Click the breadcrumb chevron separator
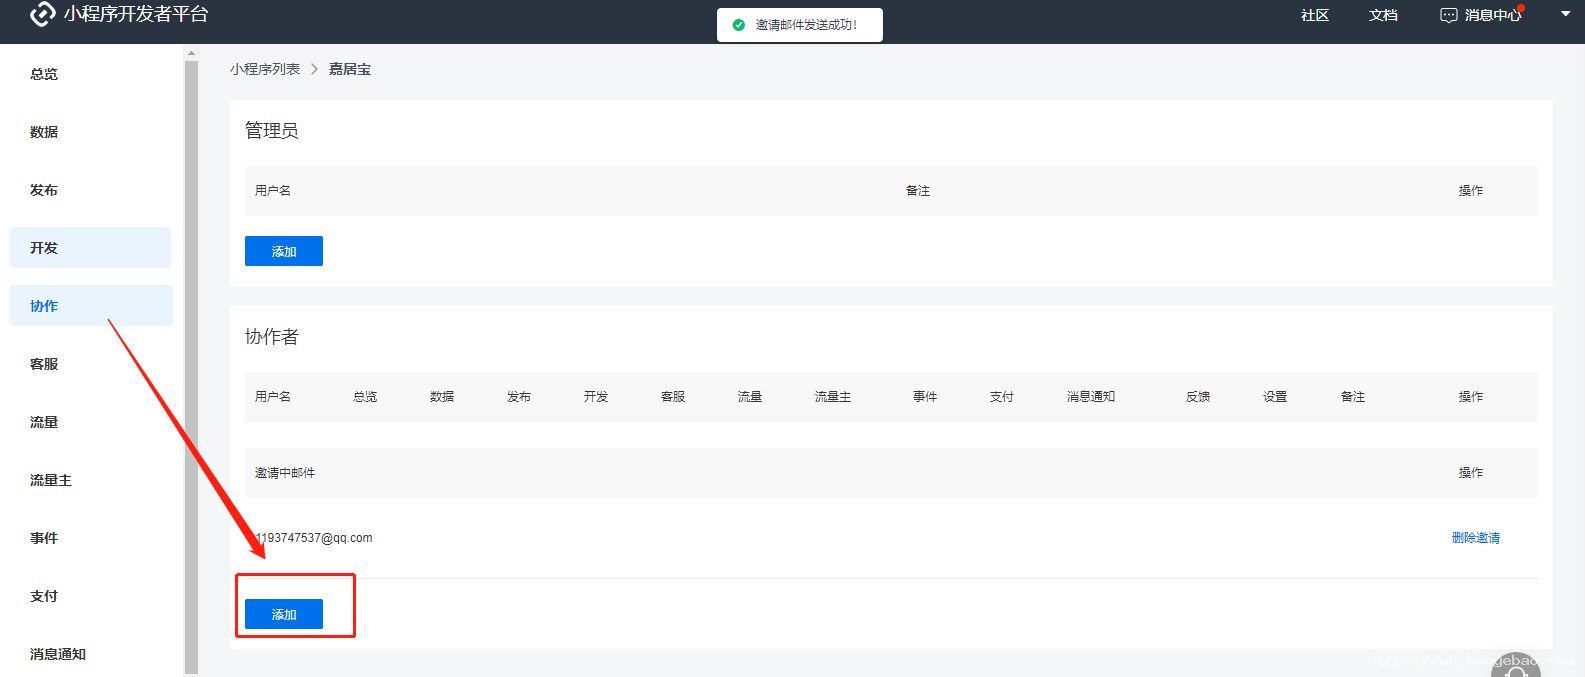This screenshot has height=677, width=1585. click(314, 69)
